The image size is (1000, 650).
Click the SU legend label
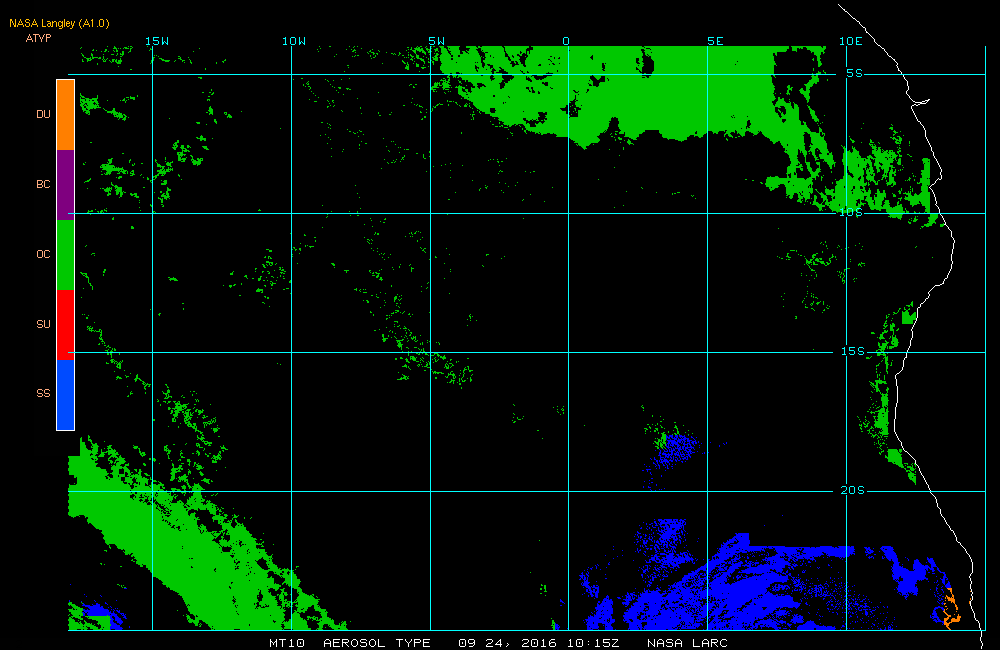coord(43,324)
